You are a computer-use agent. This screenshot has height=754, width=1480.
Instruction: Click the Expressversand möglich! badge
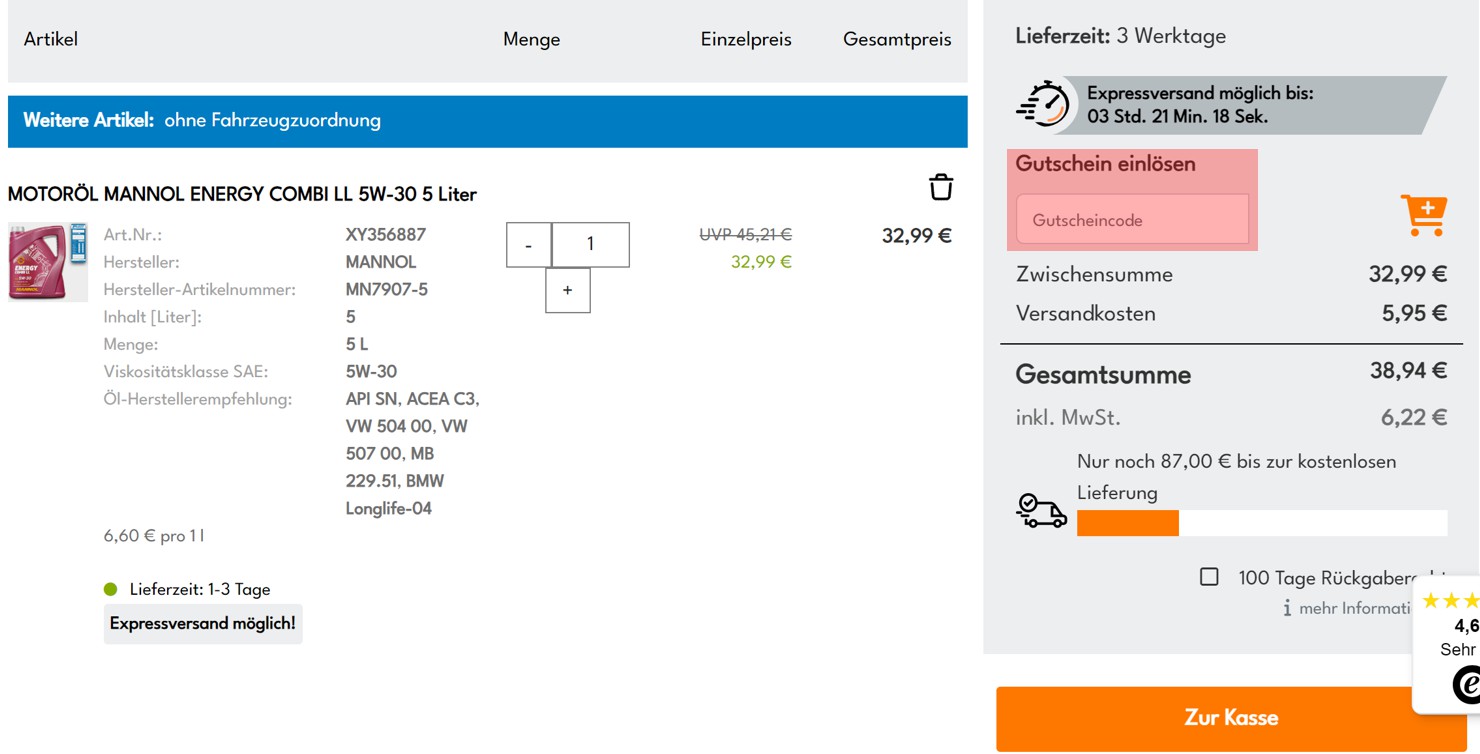pyautogui.click(x=203, y=623)
